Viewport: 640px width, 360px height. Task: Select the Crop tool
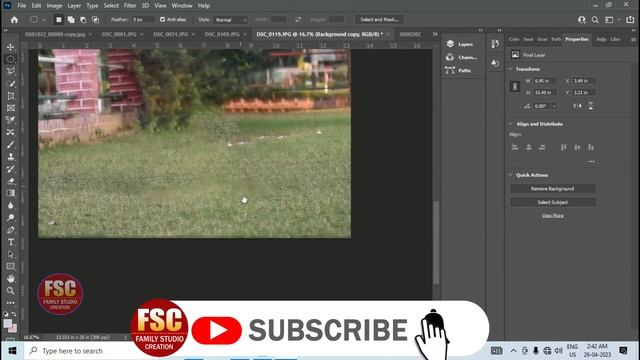point(11,96)
